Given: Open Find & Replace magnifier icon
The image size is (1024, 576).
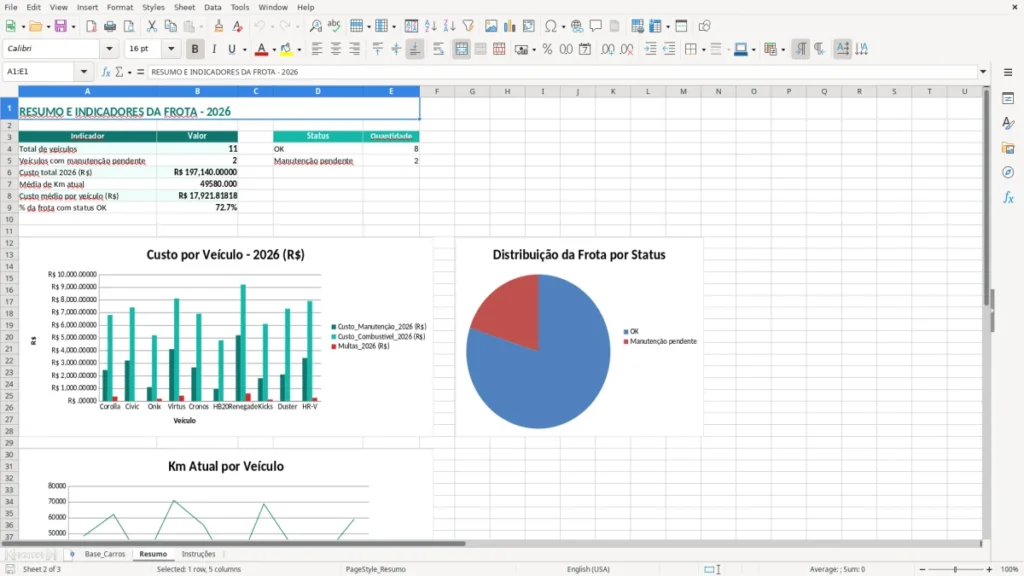Looking at the screenshot, I should (x=315, y=26).
